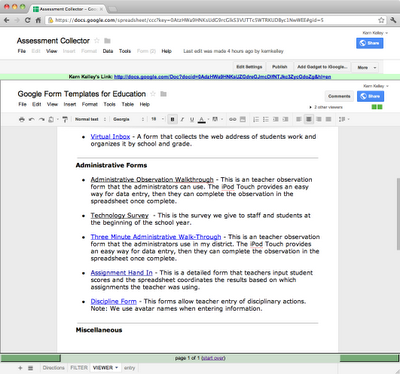Click the start over link
This screenshot has width=400, height=374.
pos(213,358)
